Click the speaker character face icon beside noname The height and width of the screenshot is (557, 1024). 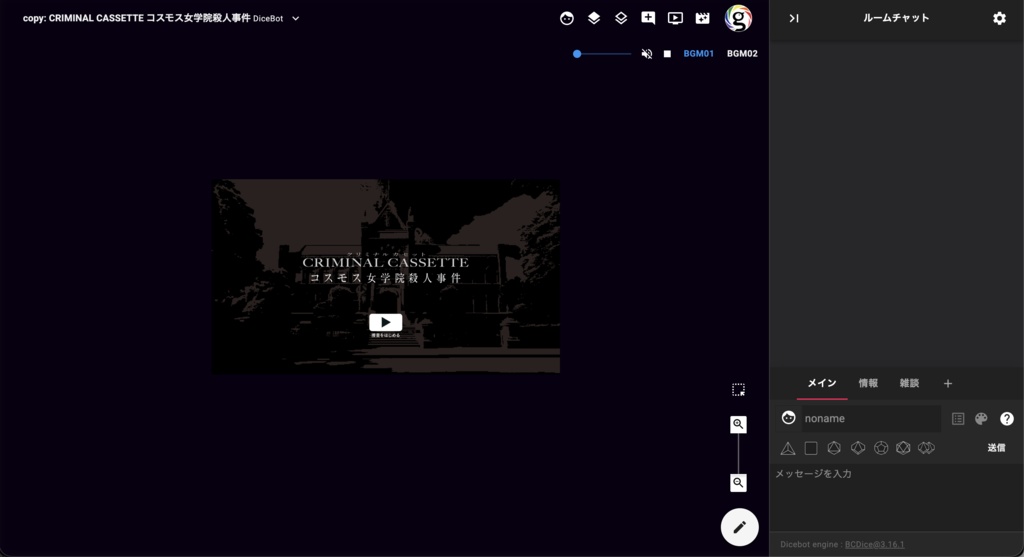[x=788, y=418]
